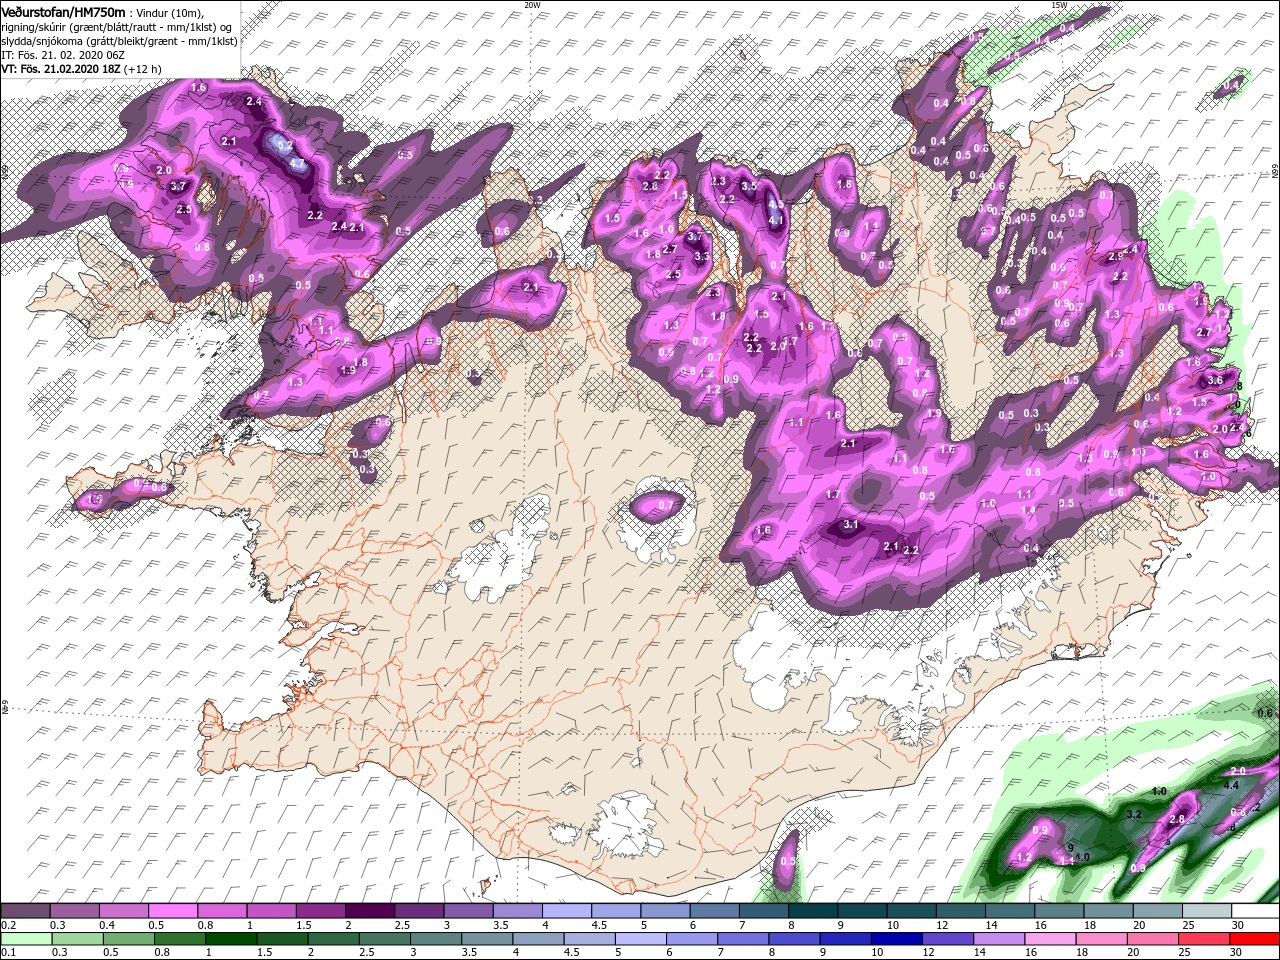
Task: Click the rigning/skúrir legend description line
Action: pos(116,27)
